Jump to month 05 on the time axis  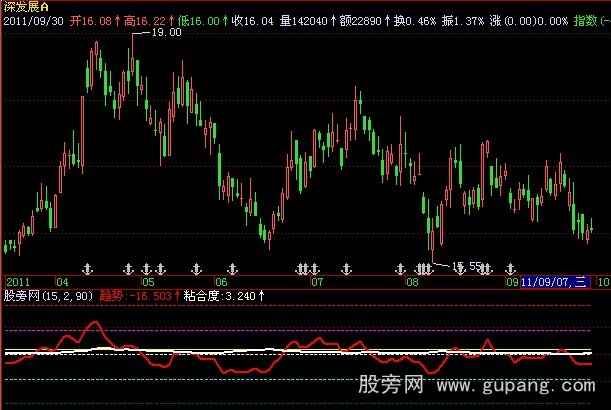coord(148,282)
